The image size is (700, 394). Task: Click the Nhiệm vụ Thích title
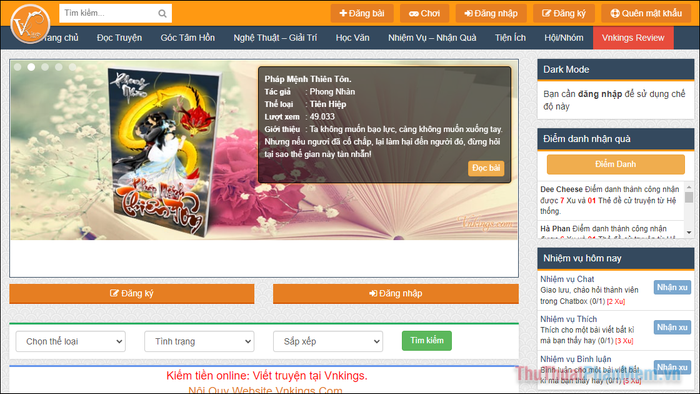coord(568,319)
